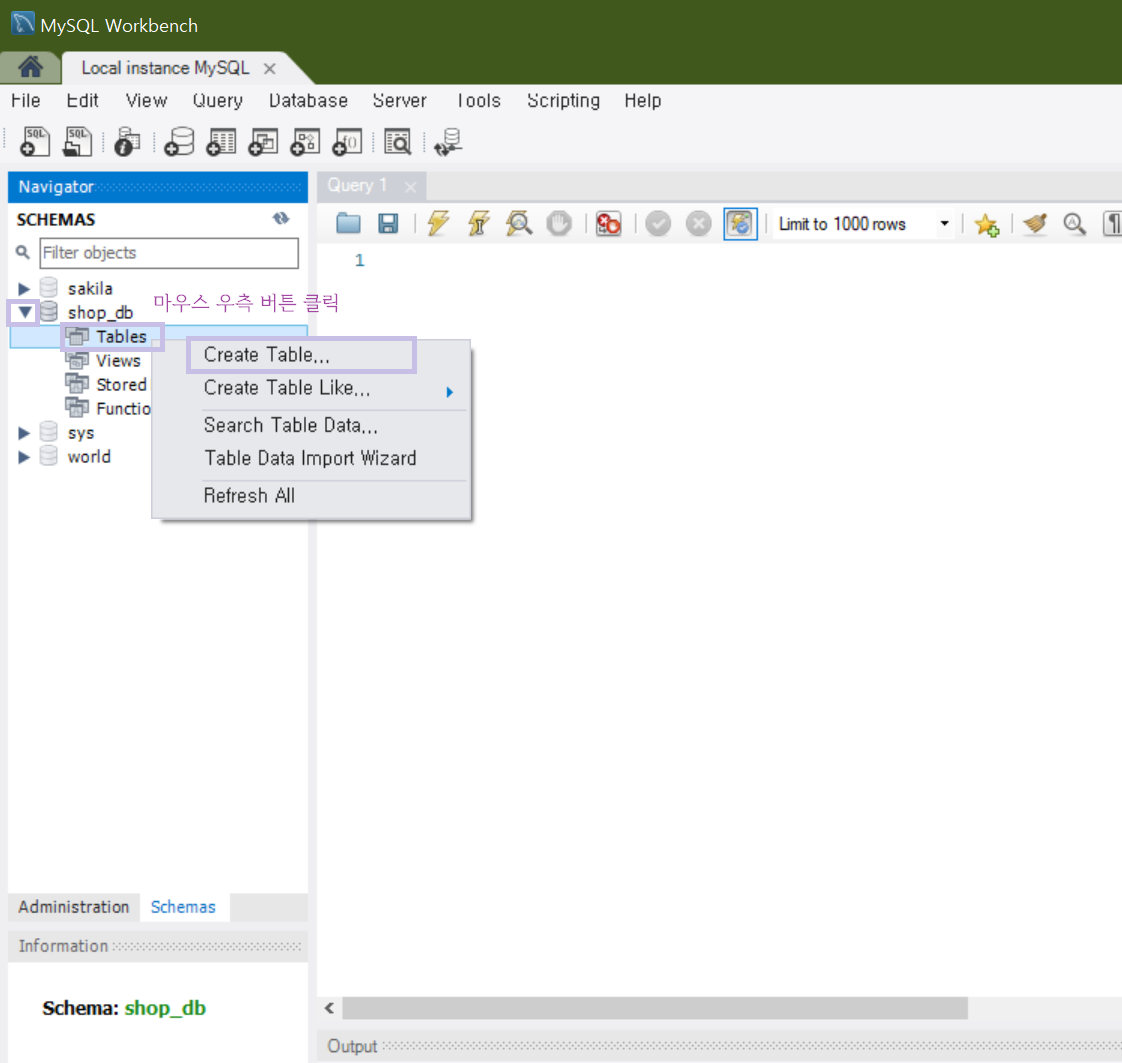Click the scroll left arrow
1122x1063 pixels.
(x=329, y=1008)
